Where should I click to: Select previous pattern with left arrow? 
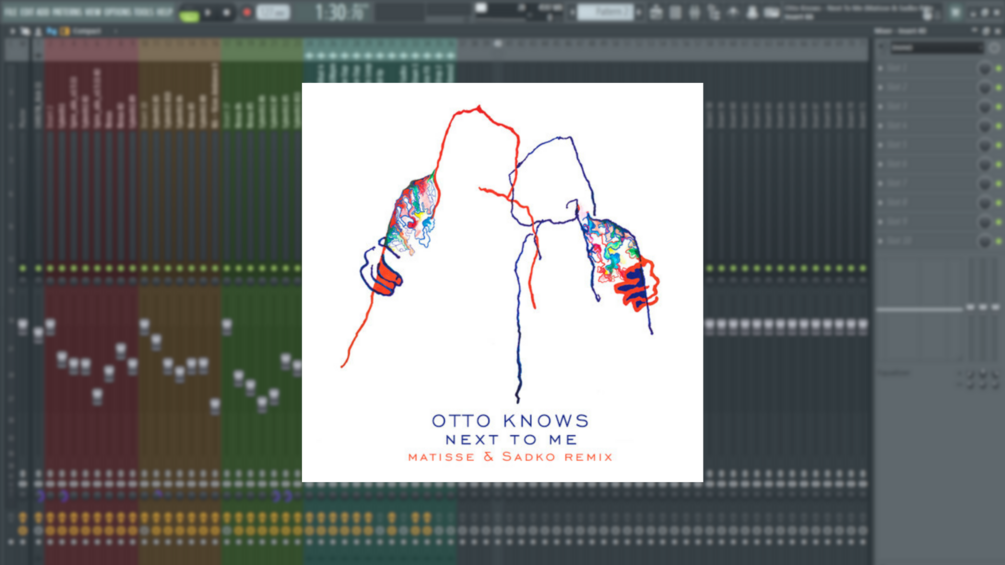pyautogui.click(x=572, y=12)
